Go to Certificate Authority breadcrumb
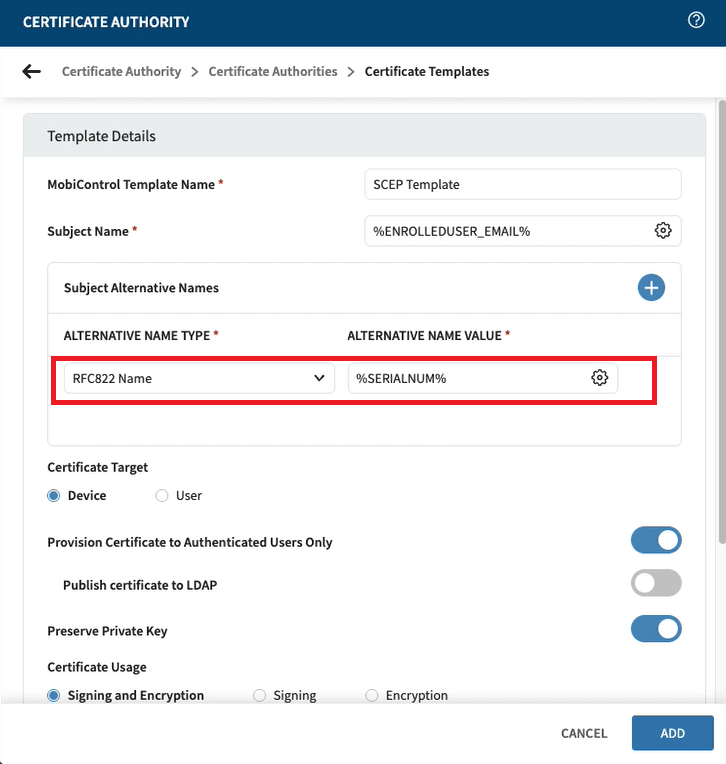Viewport: 726px width, 764px height. click(x=121, y=72)
